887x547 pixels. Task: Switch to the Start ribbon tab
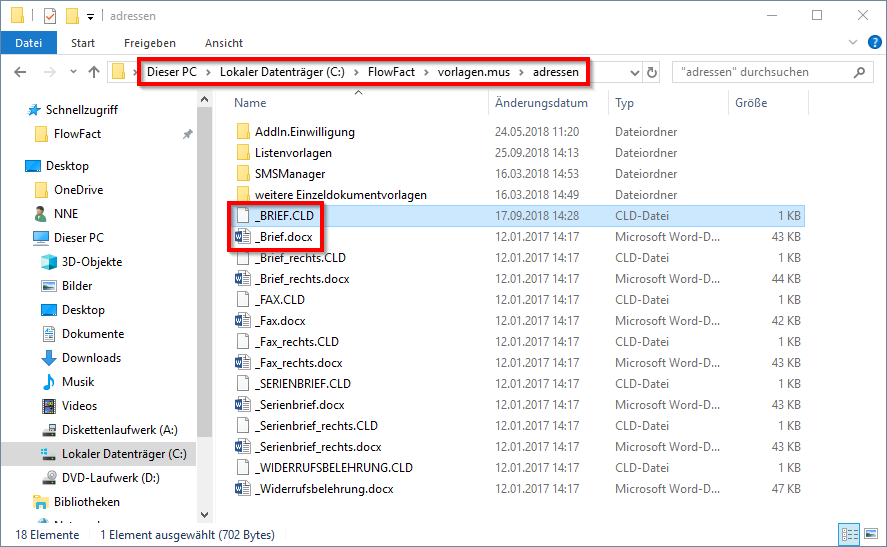83,43
